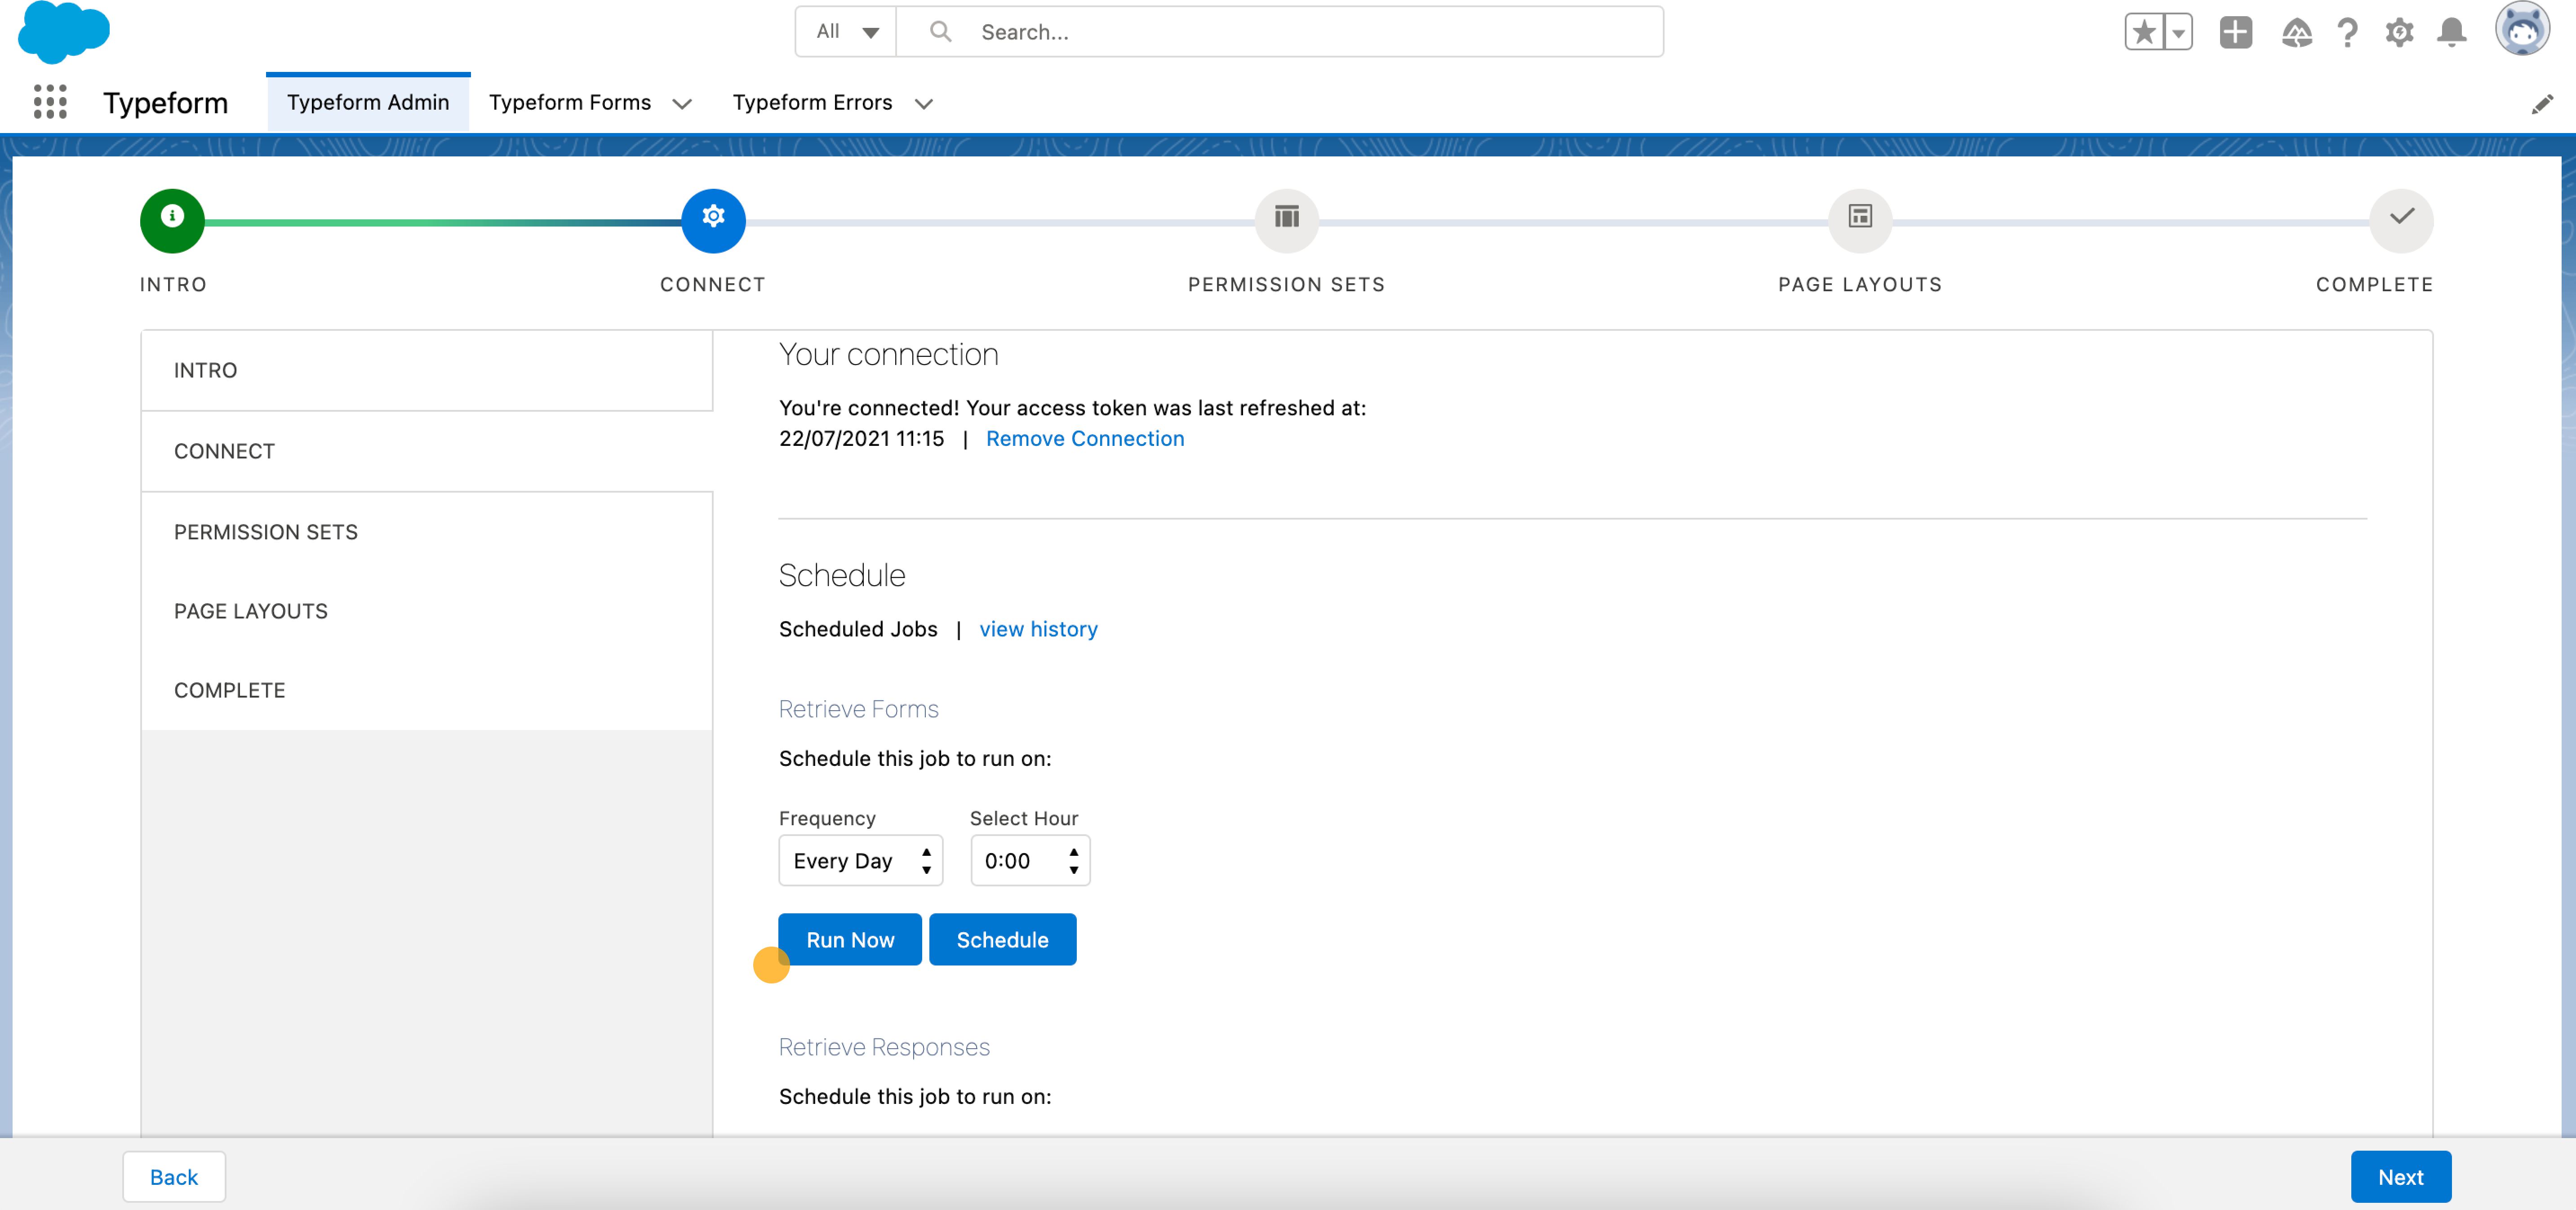Select the Typeform Forms tab
Screen dimensions: 2576x1210
570,102
